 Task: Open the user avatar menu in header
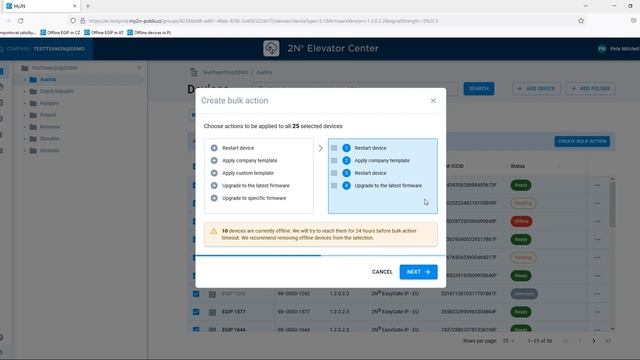602,49
